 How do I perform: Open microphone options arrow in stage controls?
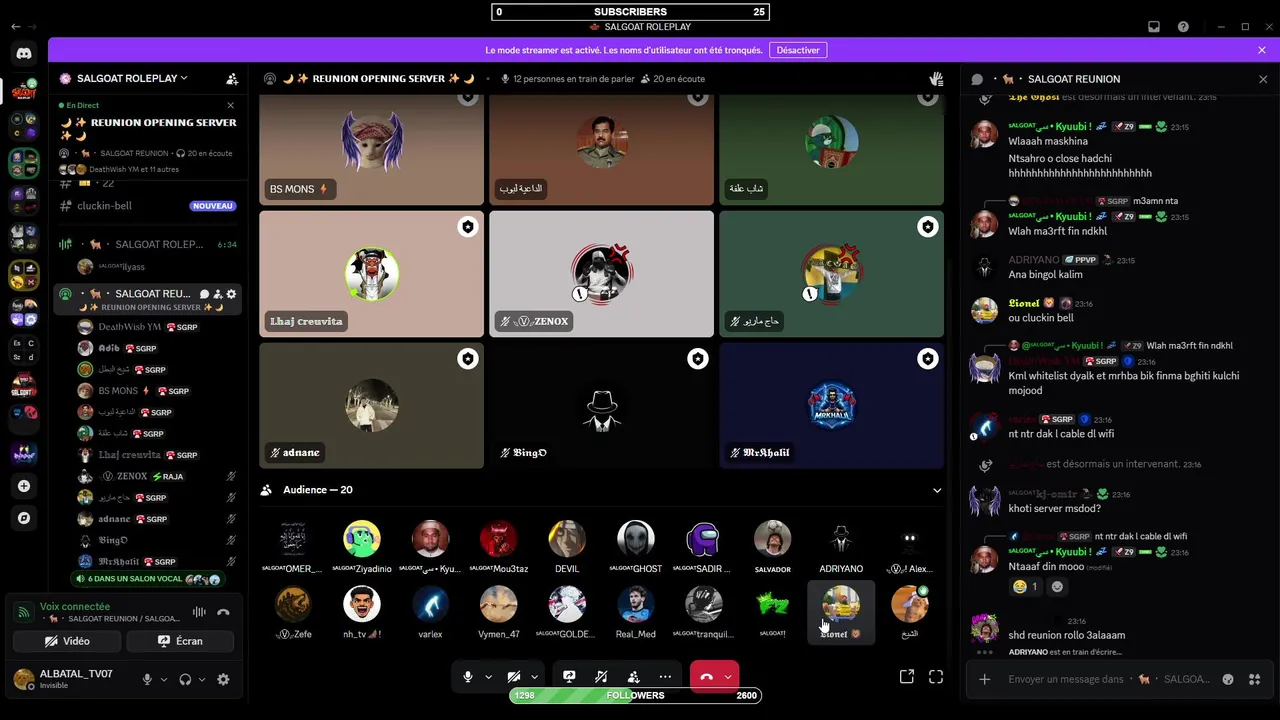tap(488, 677)
